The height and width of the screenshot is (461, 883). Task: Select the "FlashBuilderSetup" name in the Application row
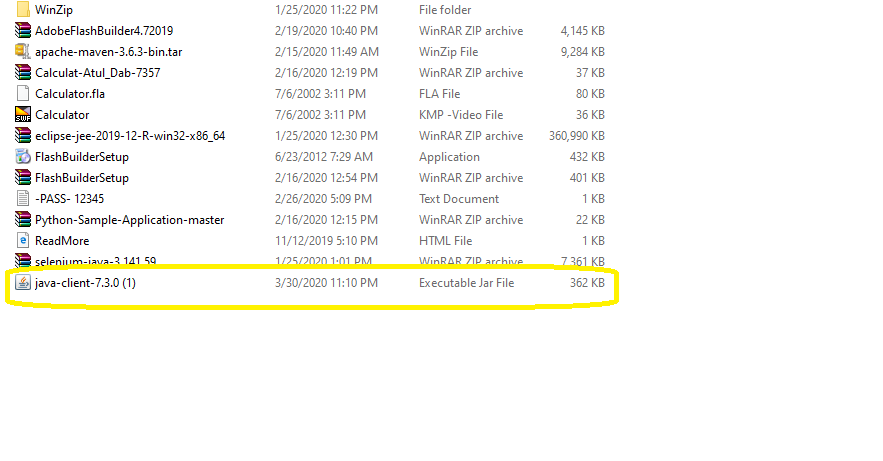point(82,156)
